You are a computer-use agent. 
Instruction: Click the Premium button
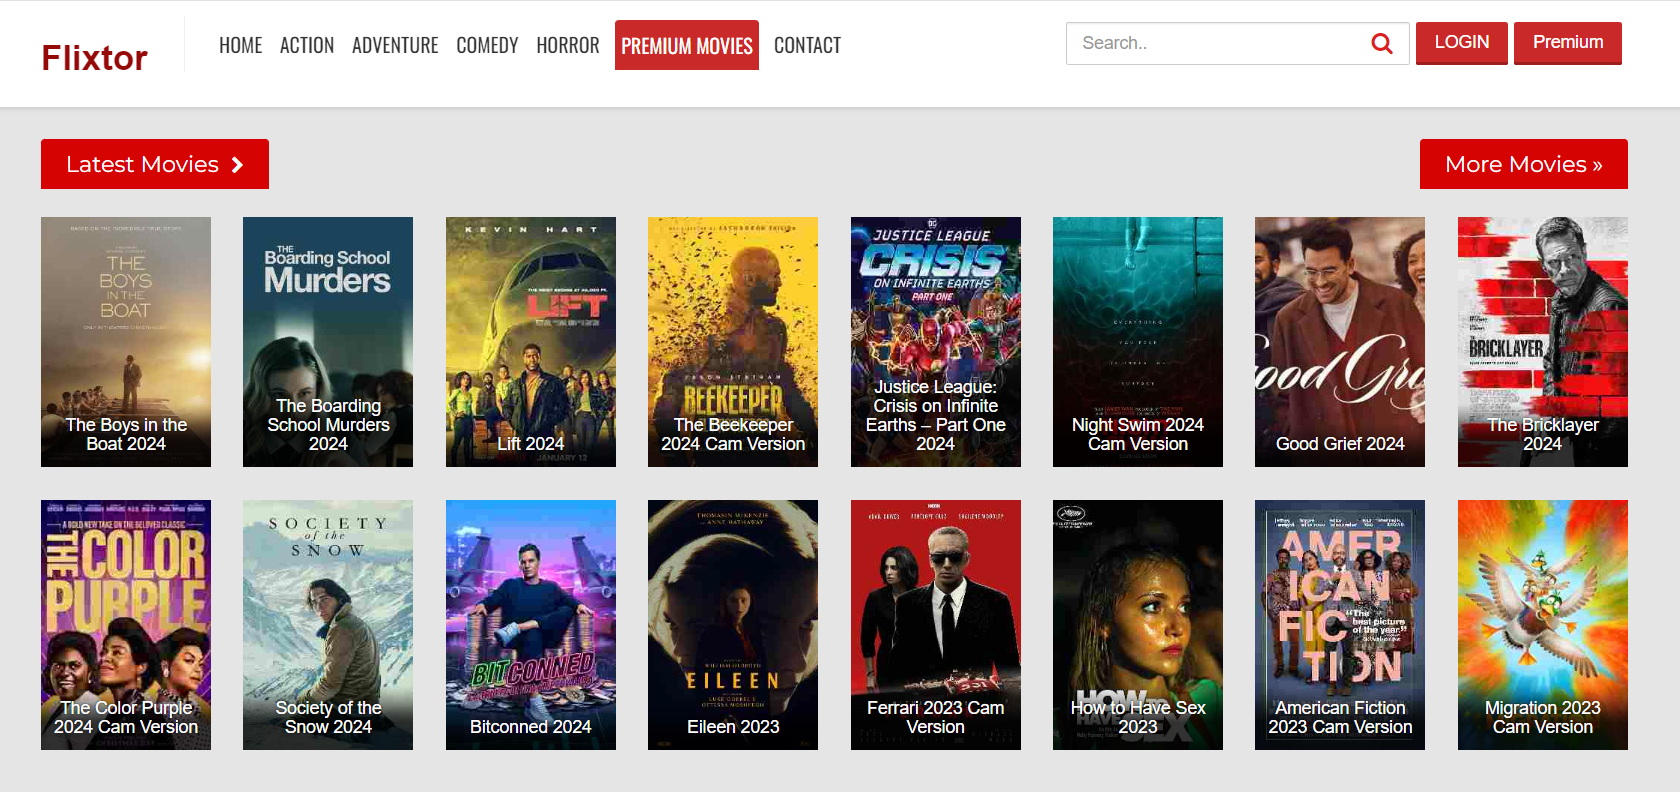(x=1567, y=43)
